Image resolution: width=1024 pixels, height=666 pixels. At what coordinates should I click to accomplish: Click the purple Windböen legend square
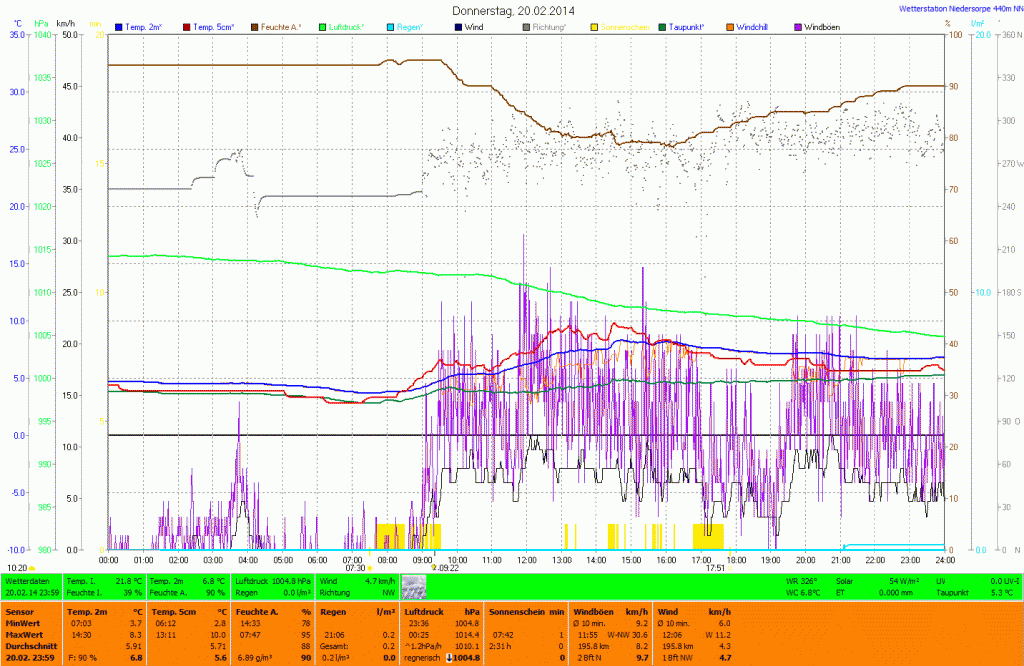click(x=798, y=26)
